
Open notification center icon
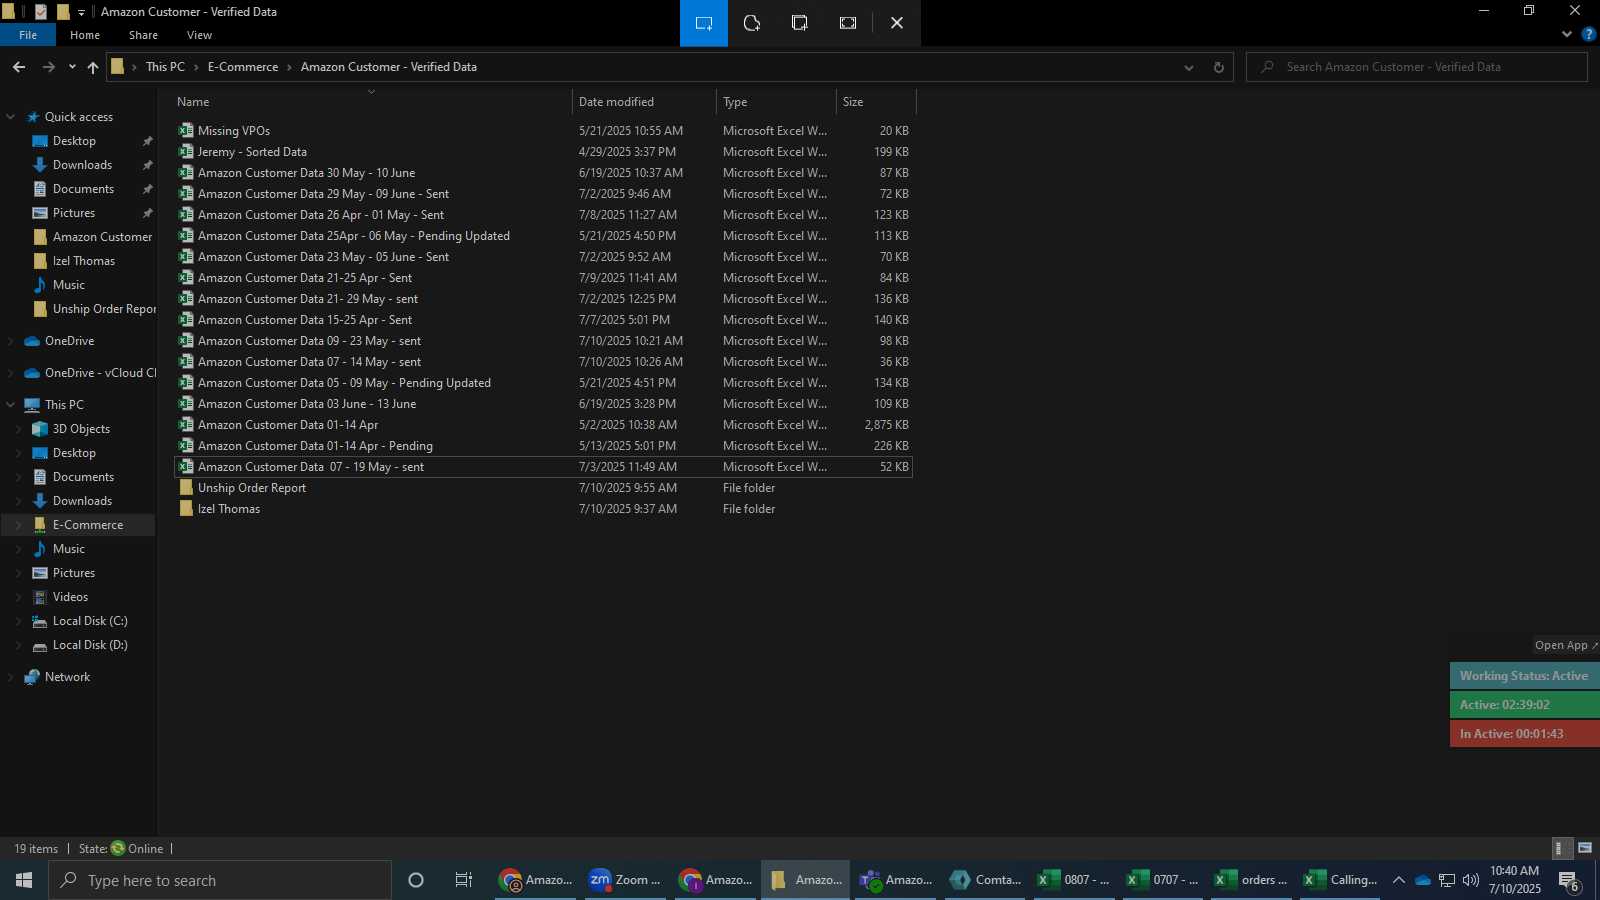coord(1568,881)
